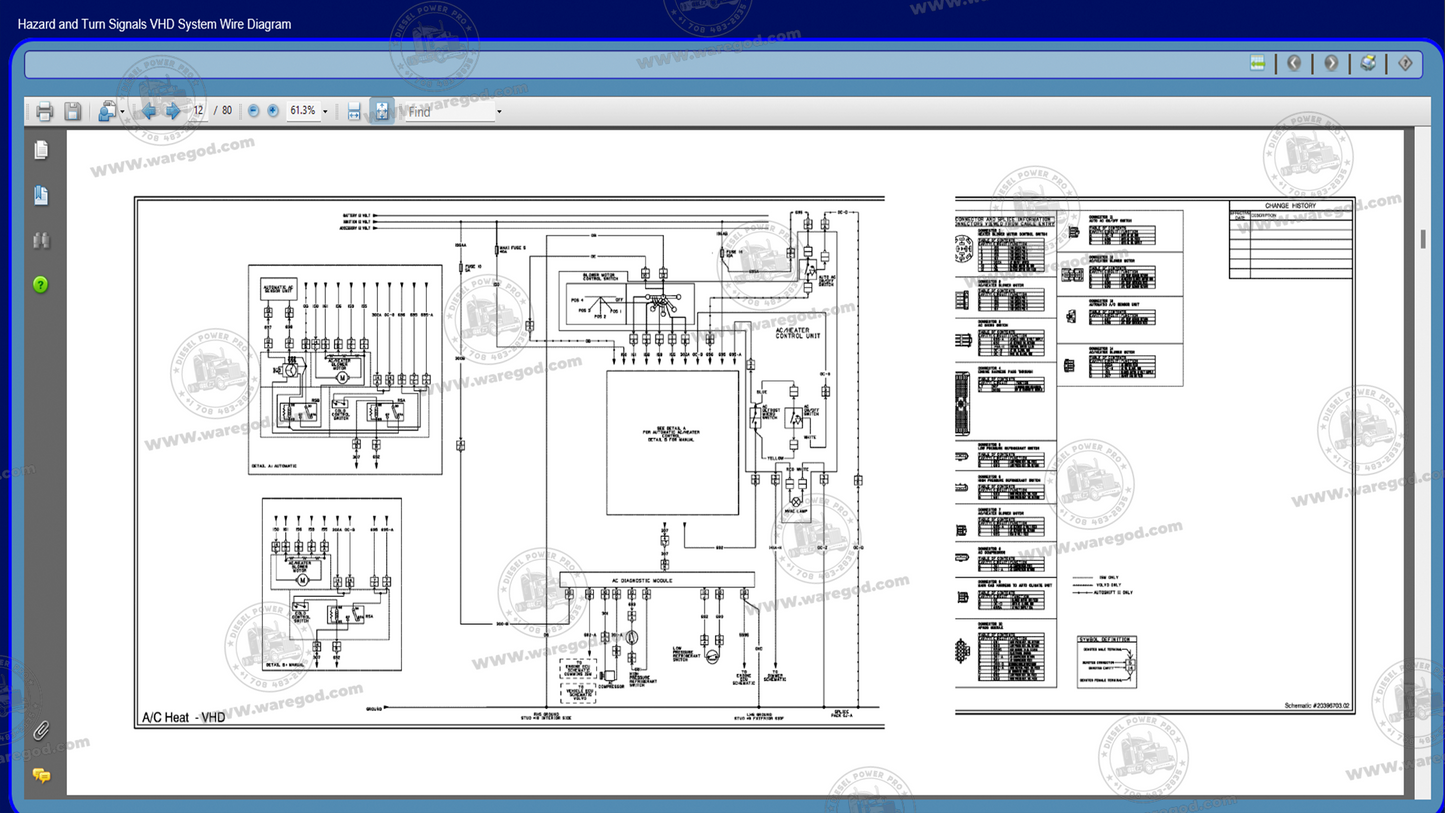Screen dimensions: 1445x813
Task: Open the comments panel in sidebar
Action: (x=40, y=774)
